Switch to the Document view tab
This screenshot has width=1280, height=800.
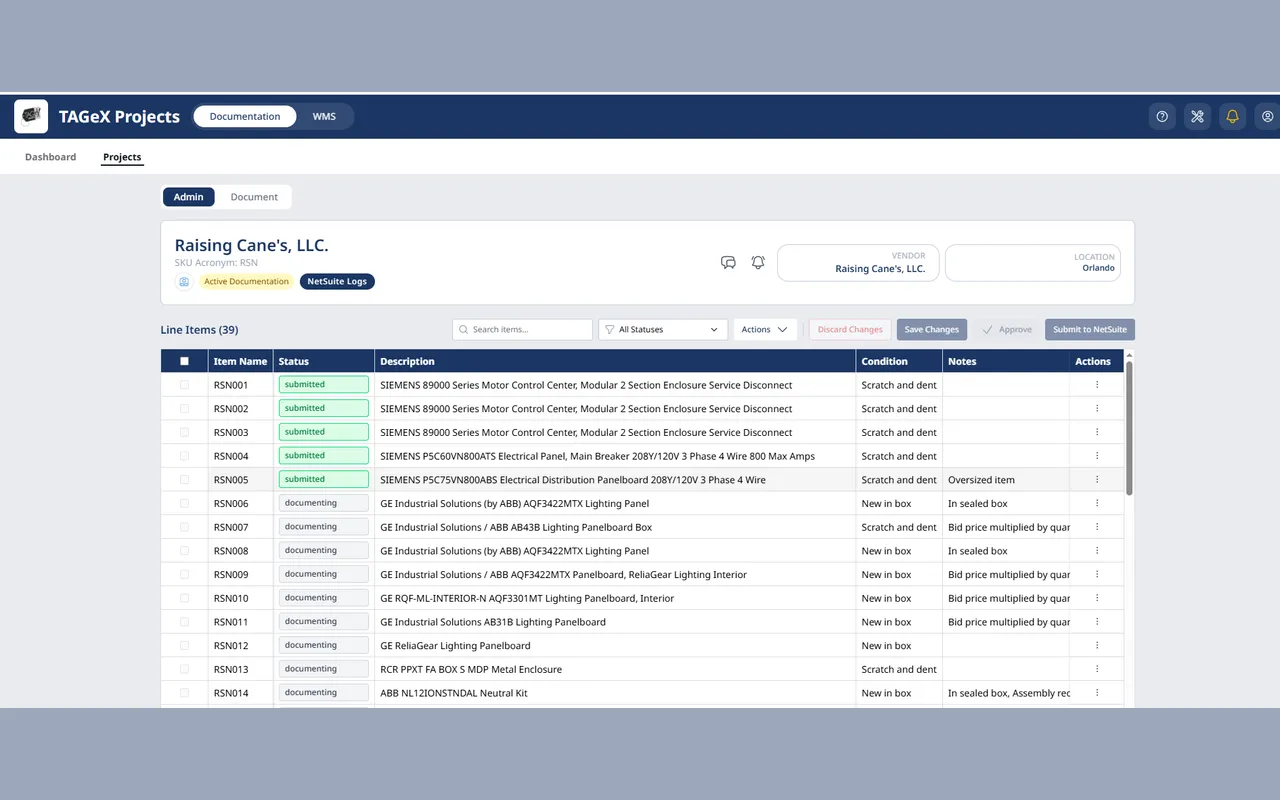(x=254, y=197)
